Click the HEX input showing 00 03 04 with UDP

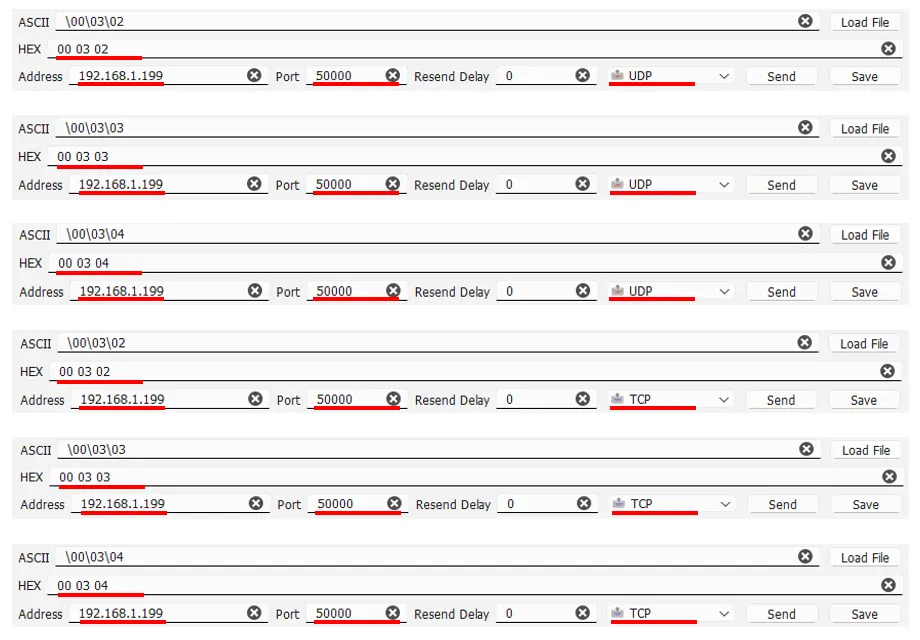tap(464, 263)
